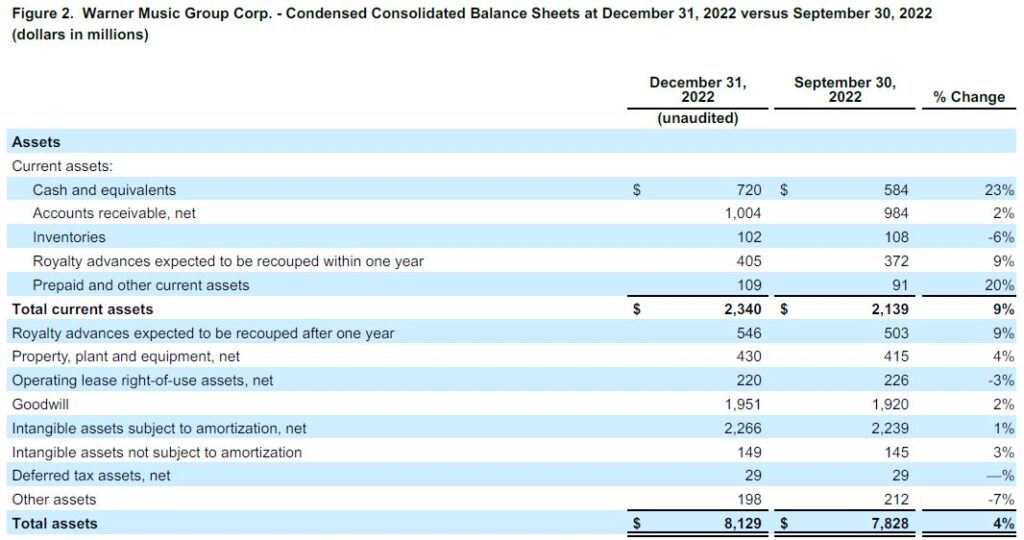1024x540 pixels.
Task: Select the 'Prepaid and other current assets' label
Action: point(140,285)
